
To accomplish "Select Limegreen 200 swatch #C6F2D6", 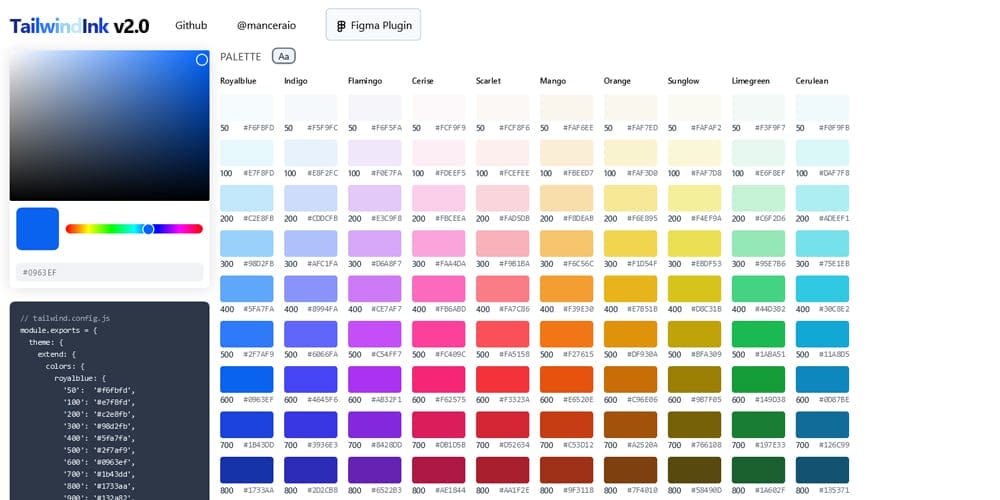I will point(759,198).
